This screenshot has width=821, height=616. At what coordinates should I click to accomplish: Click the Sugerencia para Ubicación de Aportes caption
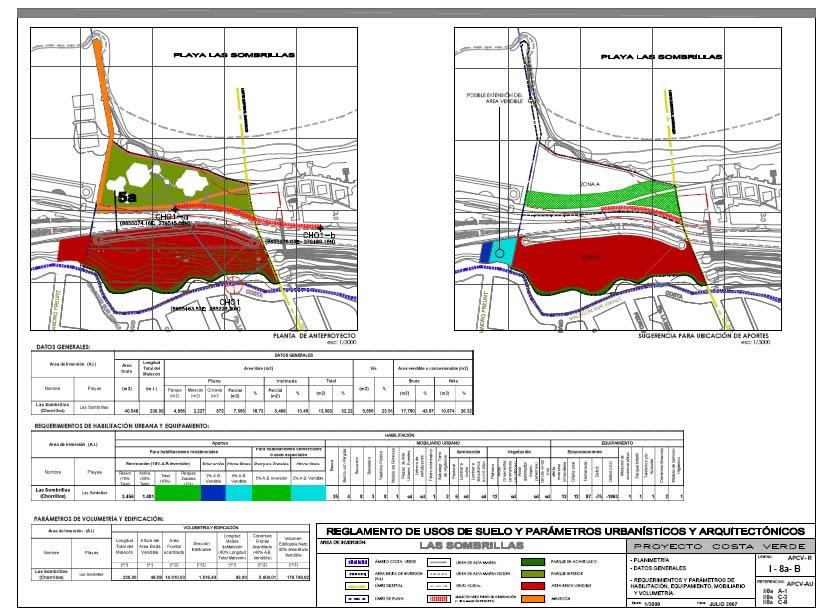[x=696, y=337]
